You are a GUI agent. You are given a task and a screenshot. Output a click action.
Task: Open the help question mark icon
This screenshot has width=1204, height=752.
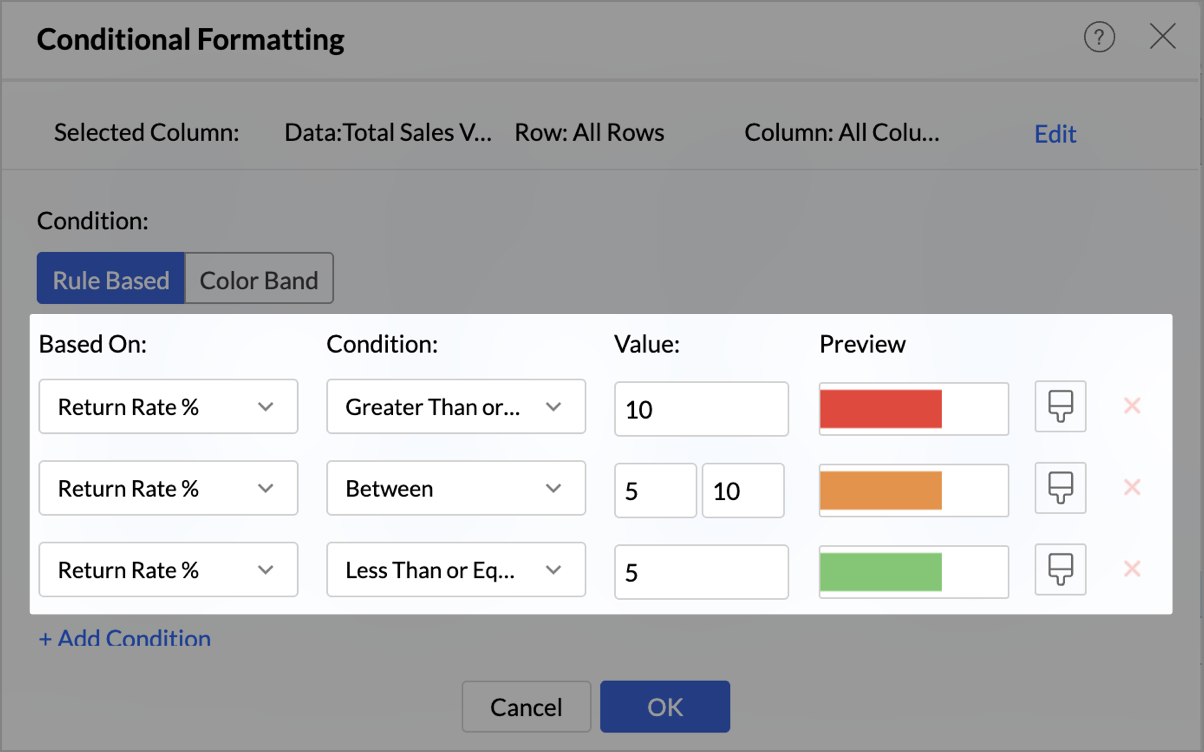[1099, 39]
